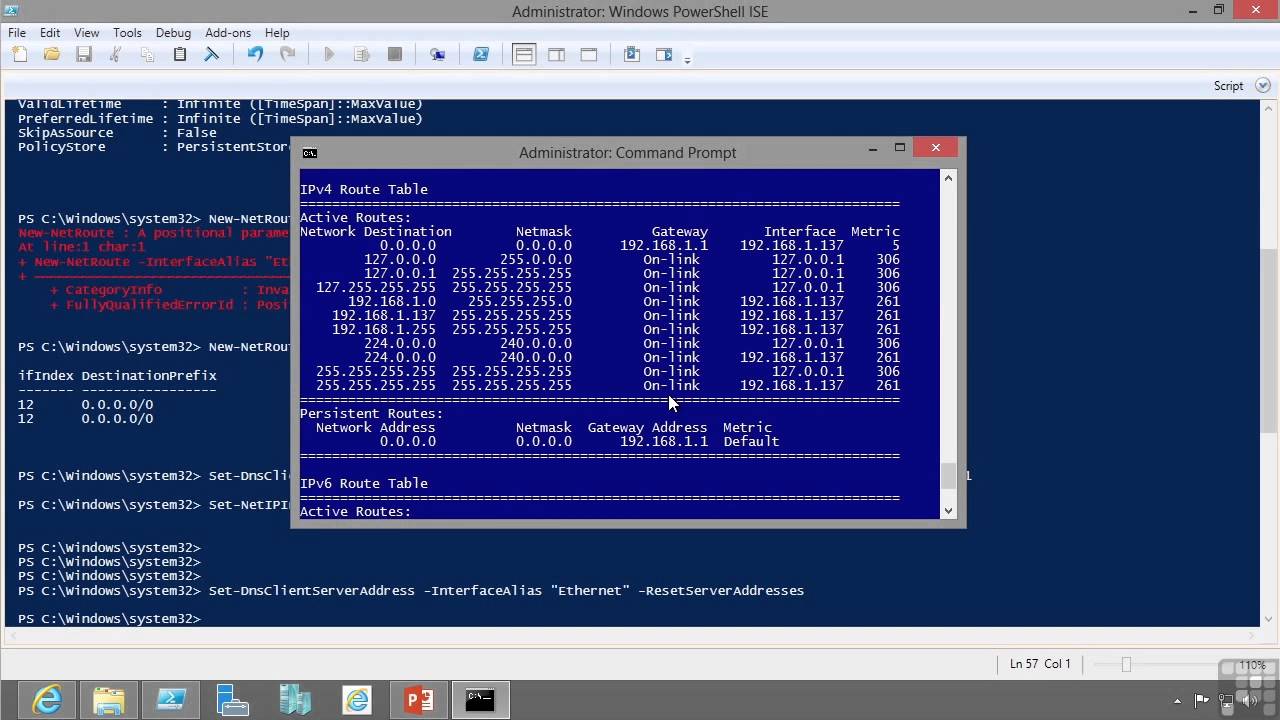Create a new script with New icon
Viewport: 1280px width, 720px height.
20,55
